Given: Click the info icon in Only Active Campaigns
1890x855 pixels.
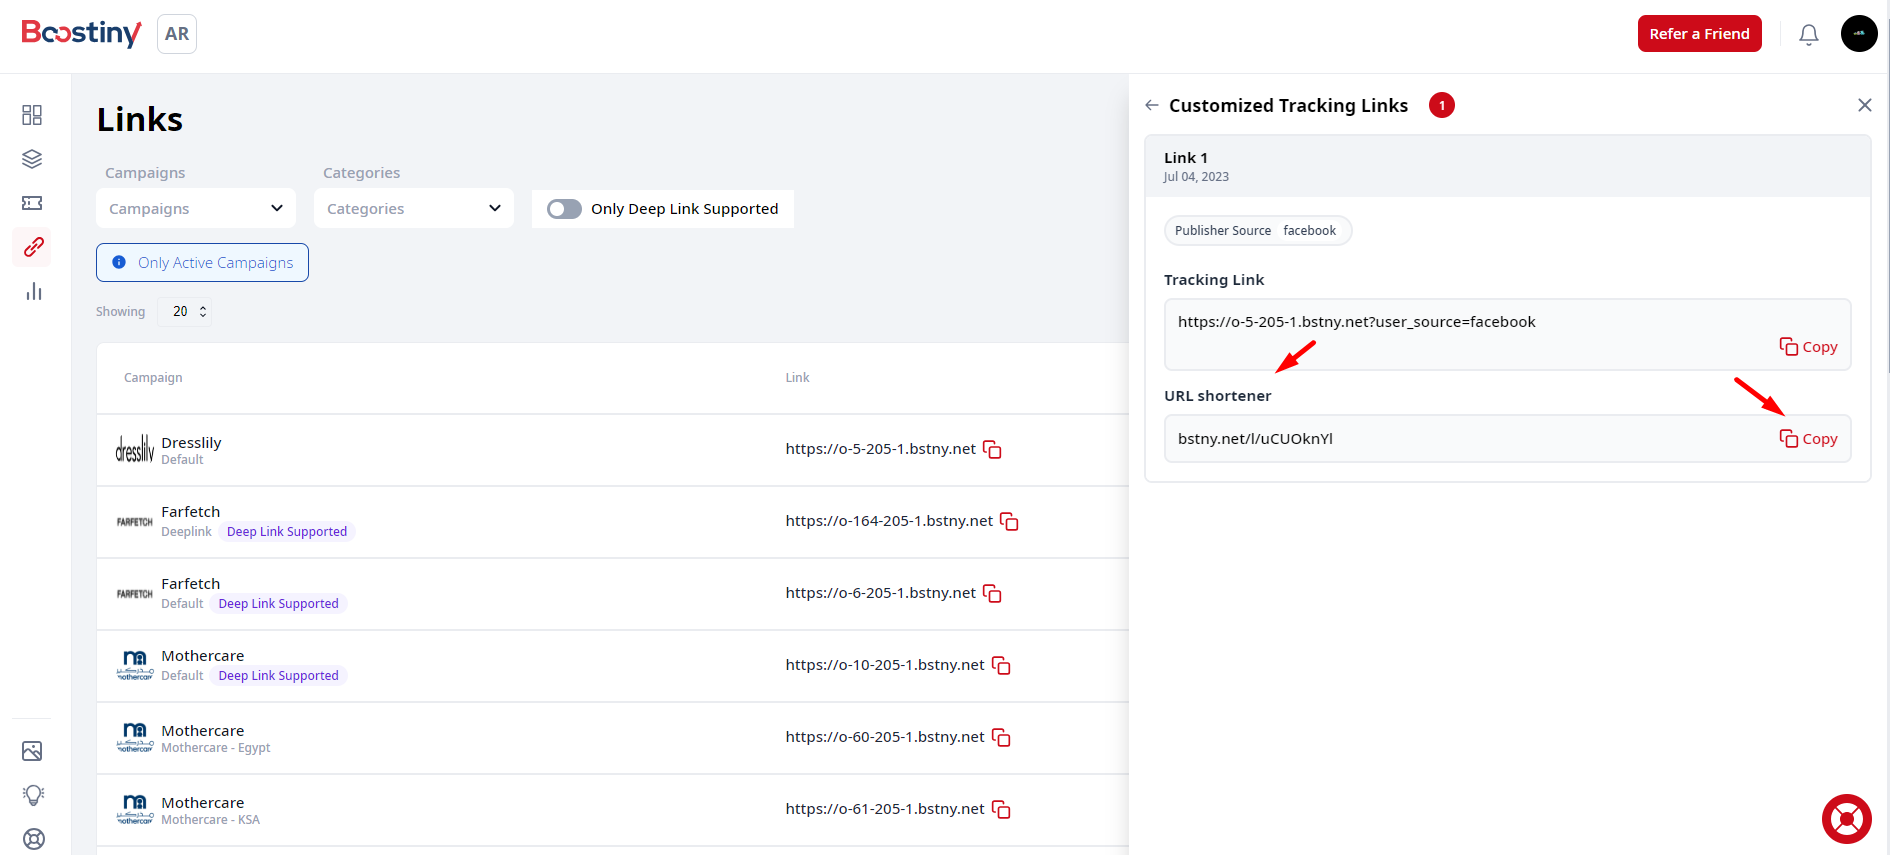Looking at the screenshot, I should [119, 262].
